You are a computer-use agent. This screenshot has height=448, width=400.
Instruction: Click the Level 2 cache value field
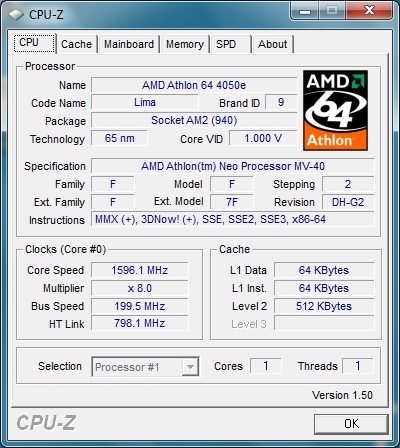324,306
